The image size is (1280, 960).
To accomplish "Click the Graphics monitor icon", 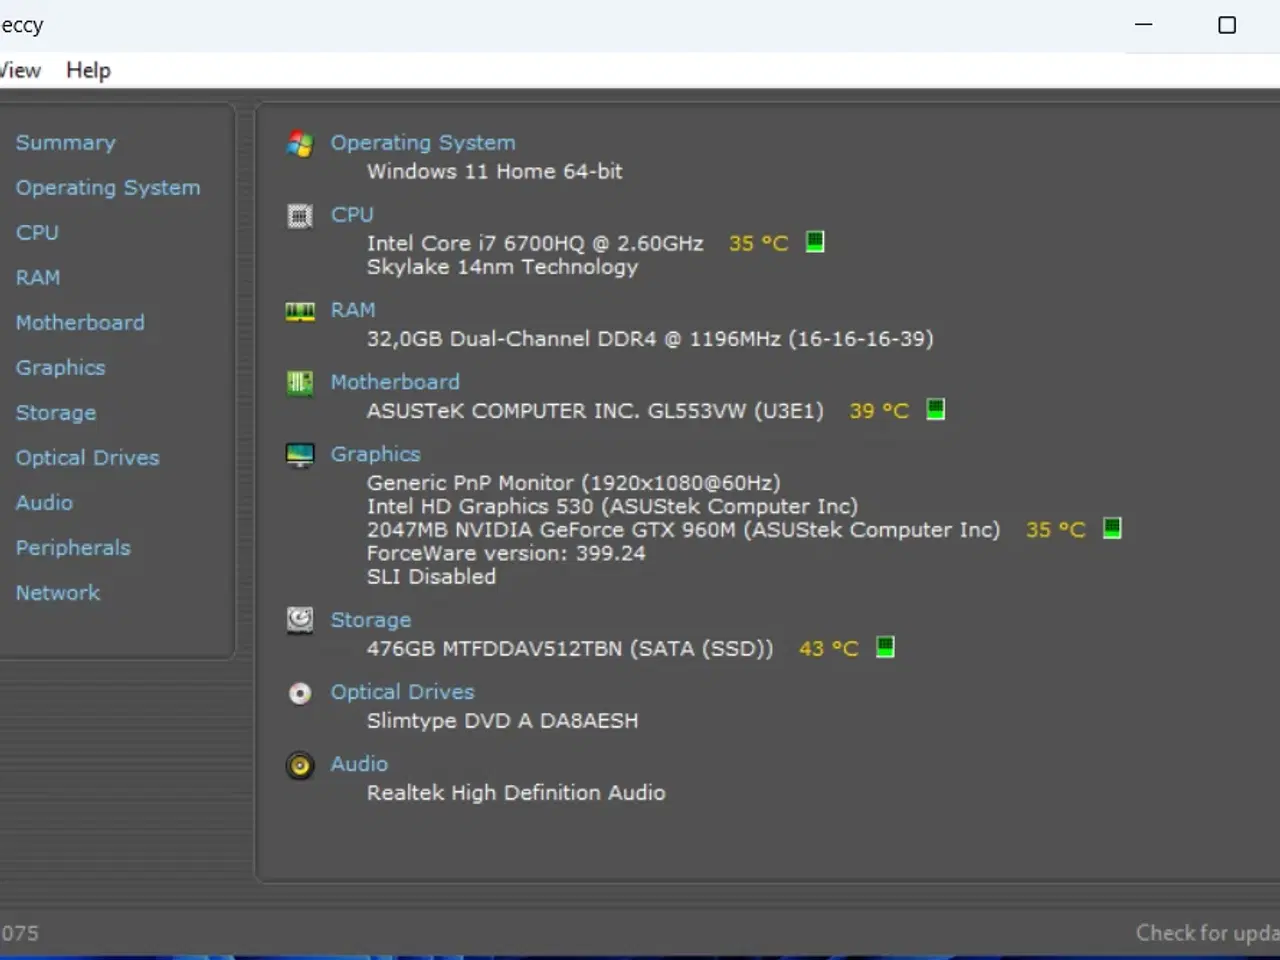I will tap(300, 455).
